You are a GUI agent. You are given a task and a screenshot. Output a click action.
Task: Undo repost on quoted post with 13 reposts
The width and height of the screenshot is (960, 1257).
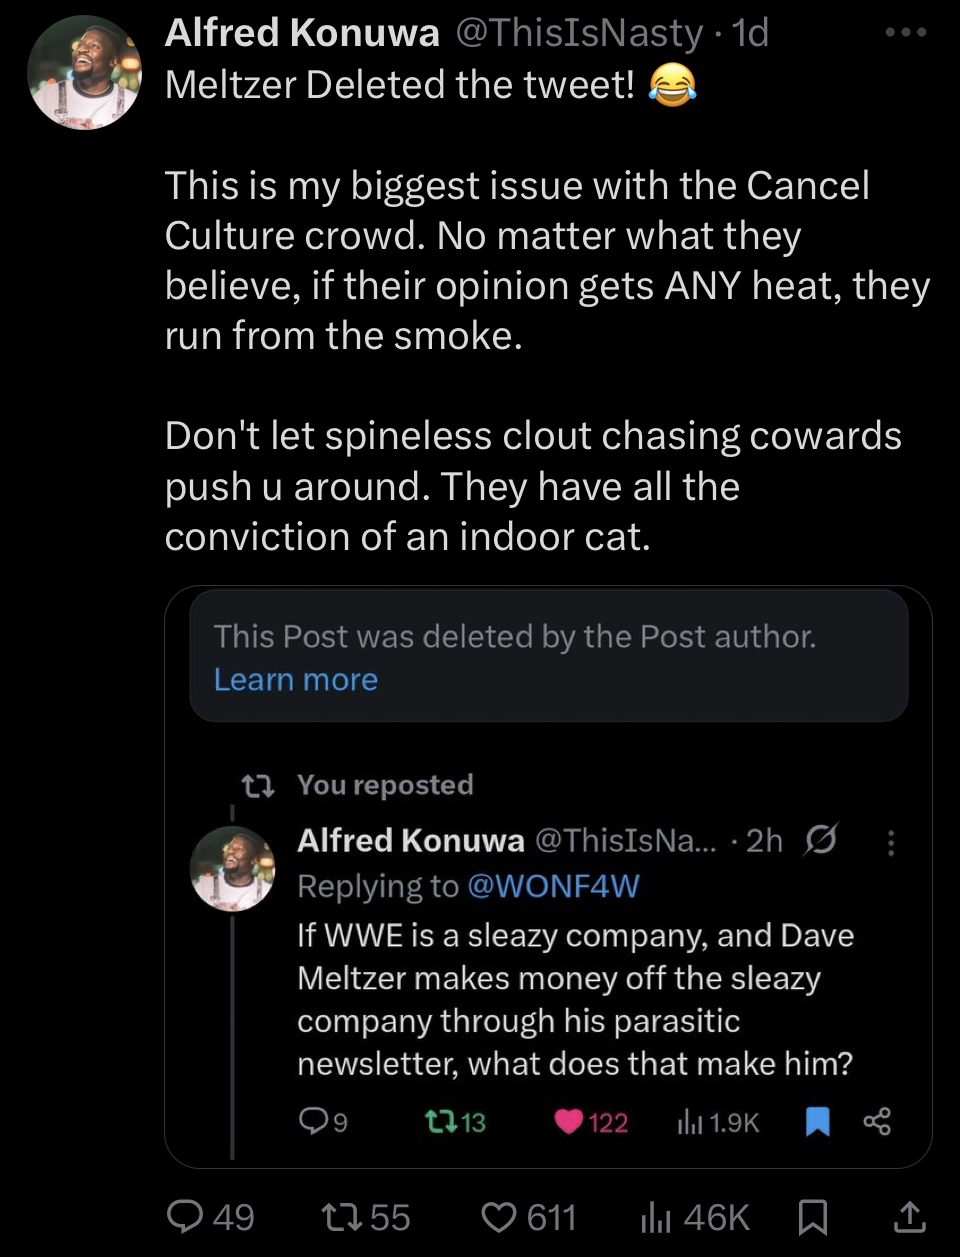coord(438,1122)
